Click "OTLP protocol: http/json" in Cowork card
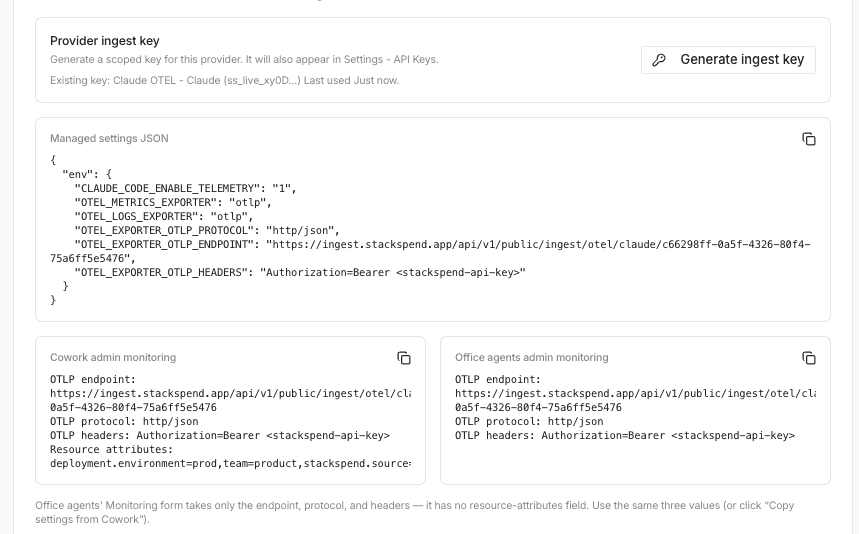This screenshot has width=859, height=534. (124, 422)
